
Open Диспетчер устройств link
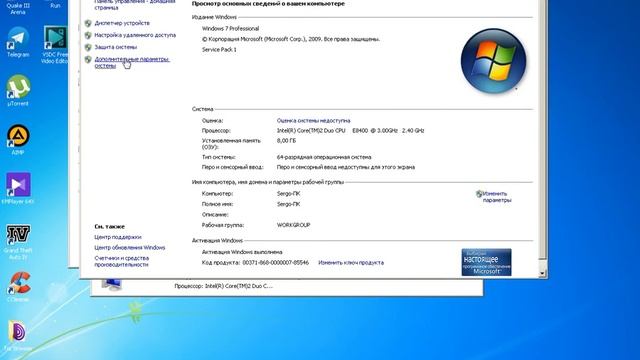(122, 23)
